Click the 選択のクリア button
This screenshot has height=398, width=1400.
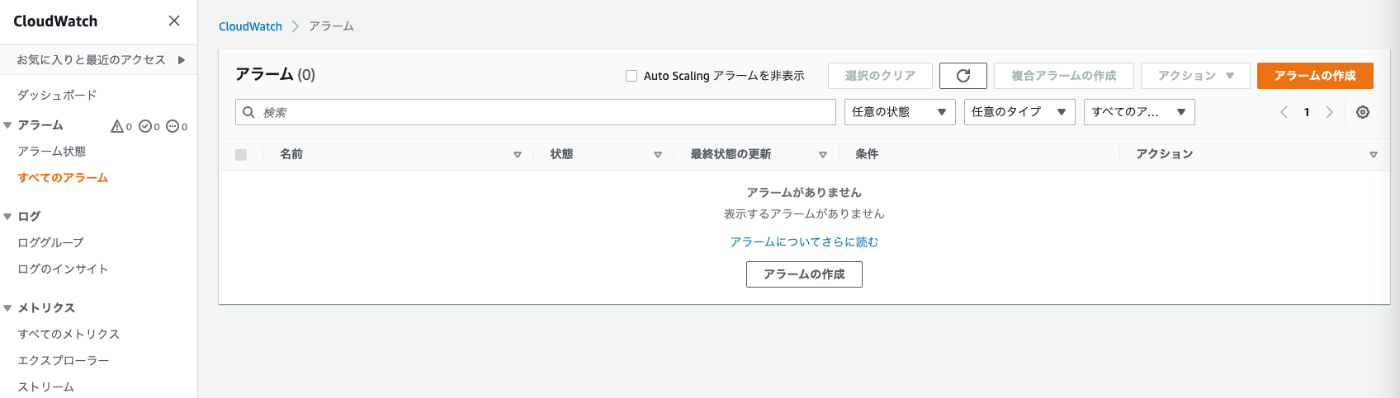[880, 76]
